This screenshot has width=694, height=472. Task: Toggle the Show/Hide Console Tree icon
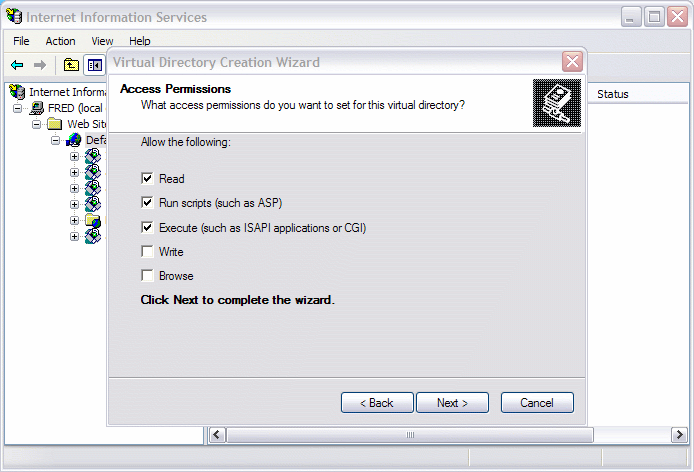pos(94,66)
